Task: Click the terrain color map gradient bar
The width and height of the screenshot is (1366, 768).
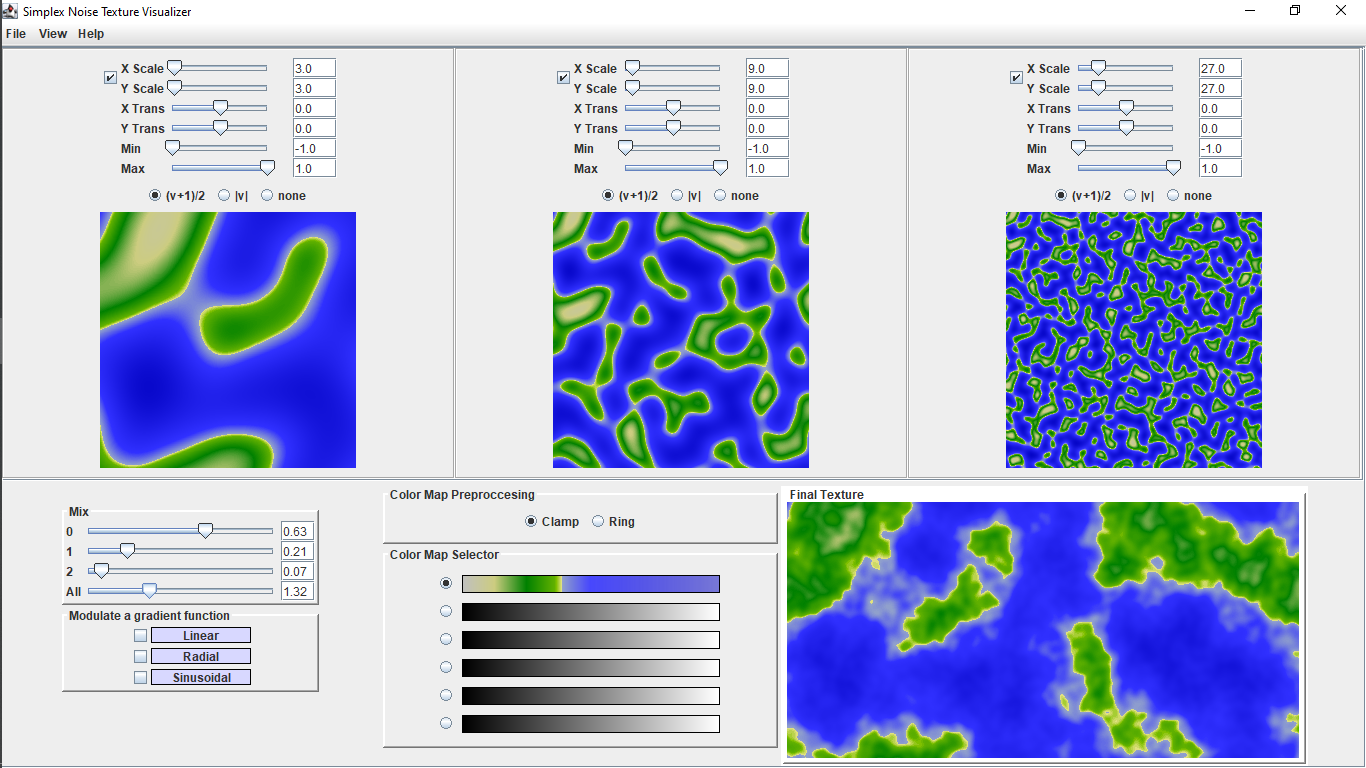Action: 590,584
